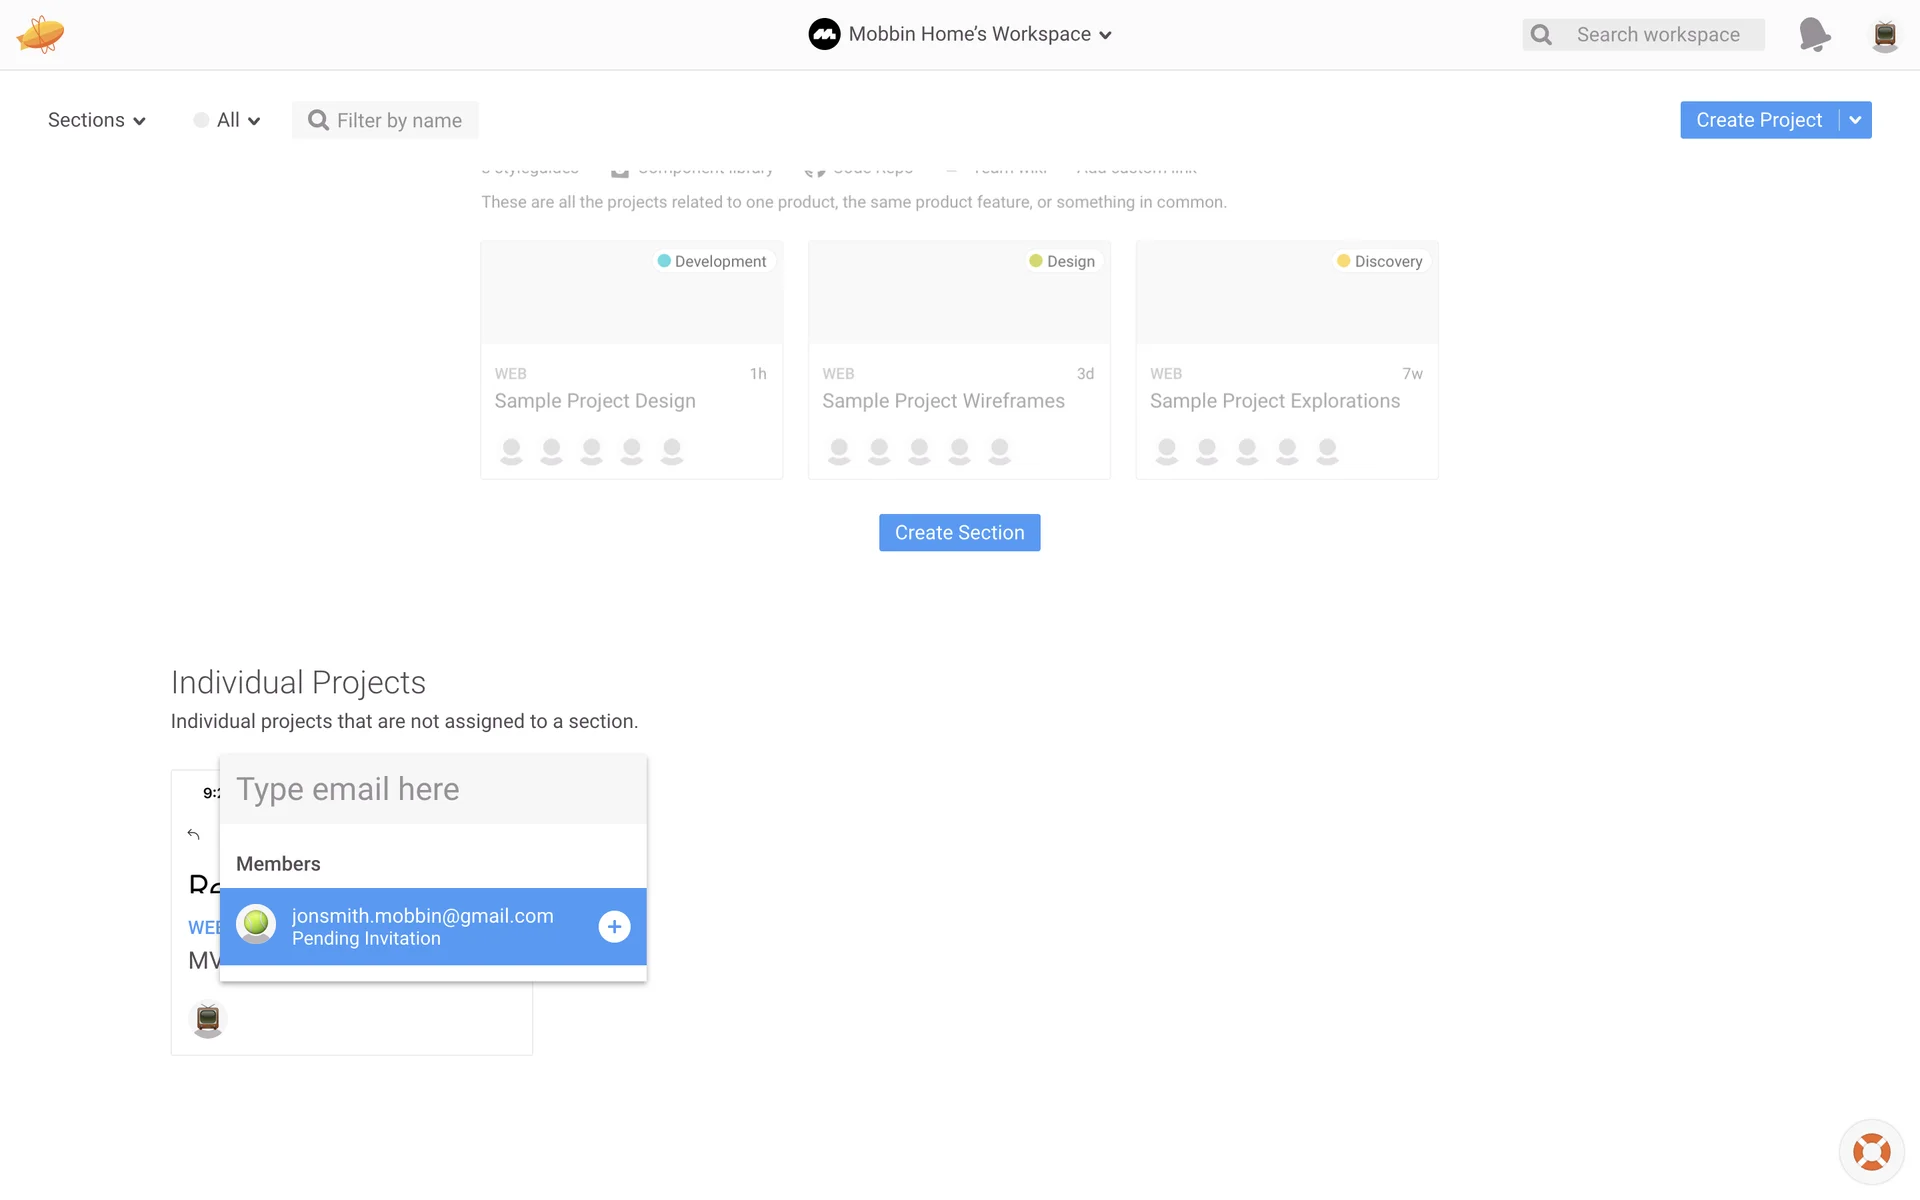Expand the Create Project arrow dropdown

tap(1855, 120)
